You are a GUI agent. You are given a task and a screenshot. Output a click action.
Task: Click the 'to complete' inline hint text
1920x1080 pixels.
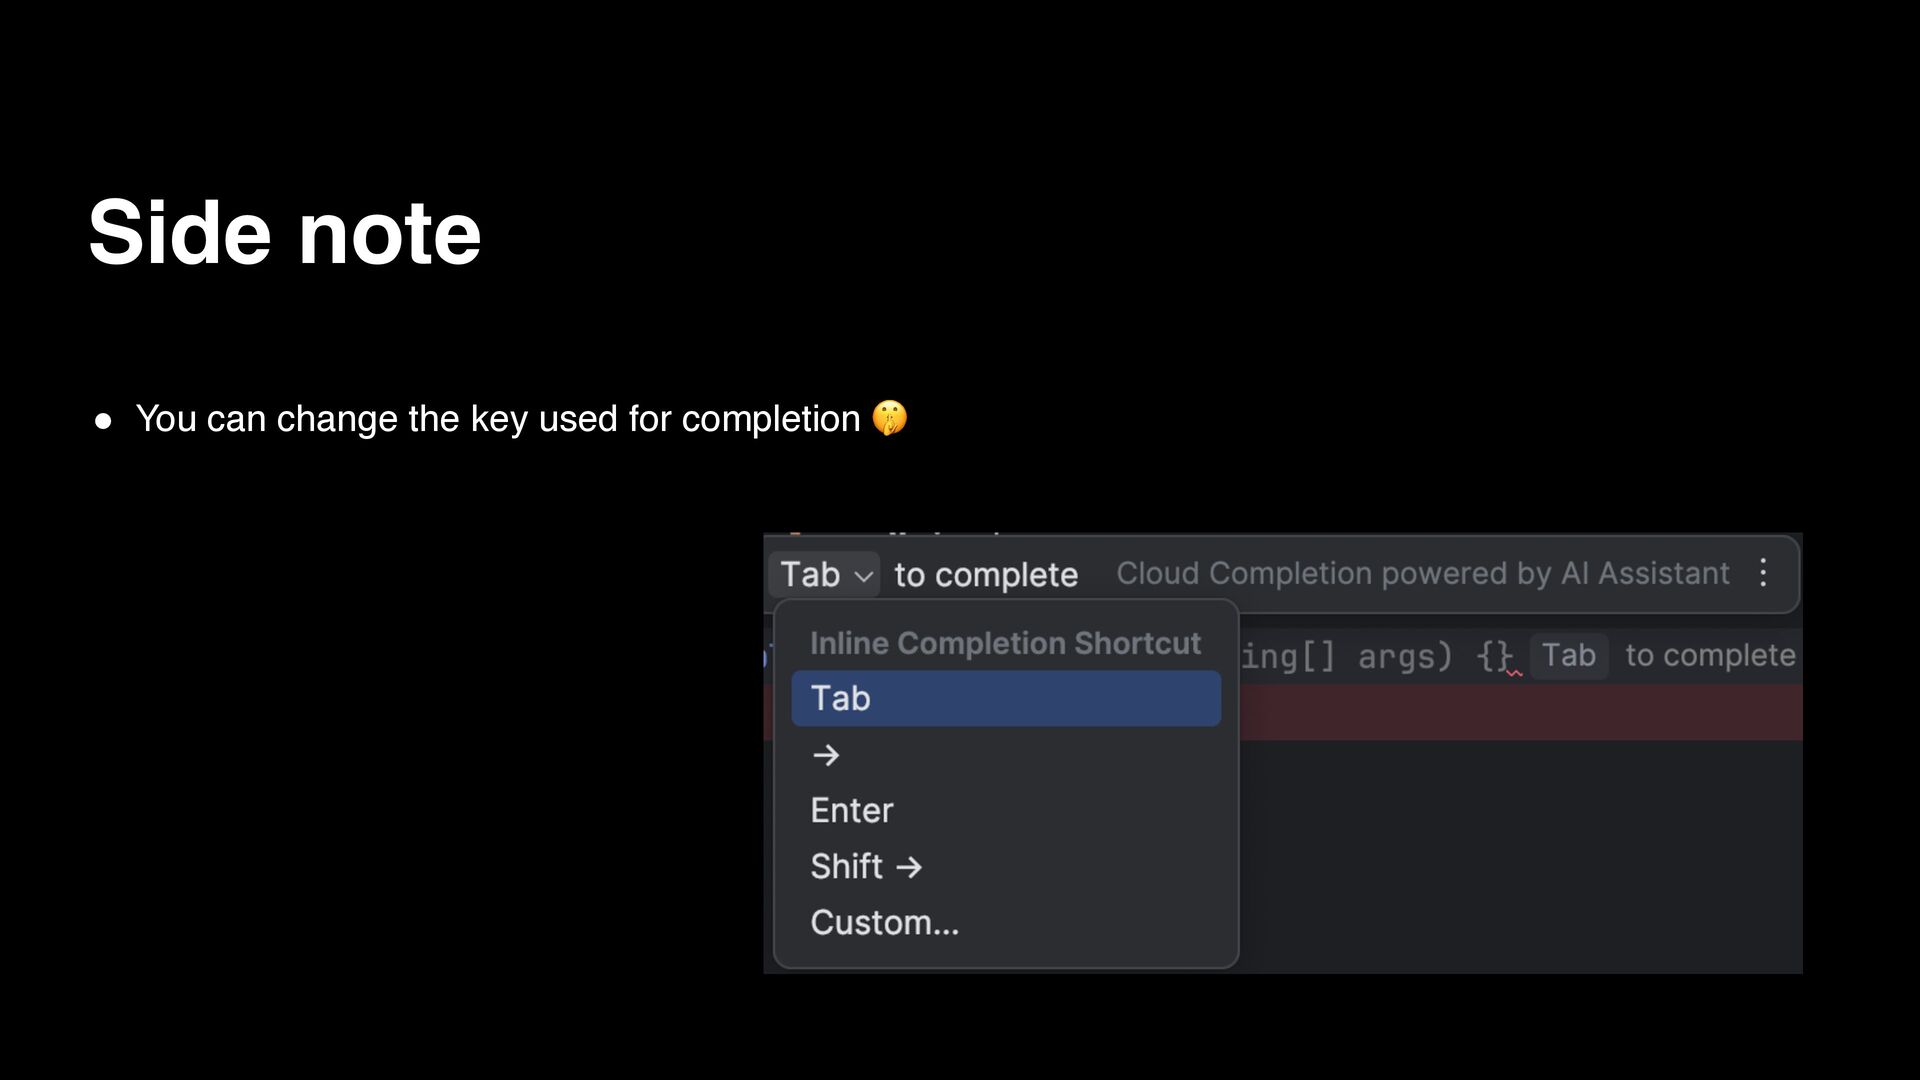tap(1710, 656)
